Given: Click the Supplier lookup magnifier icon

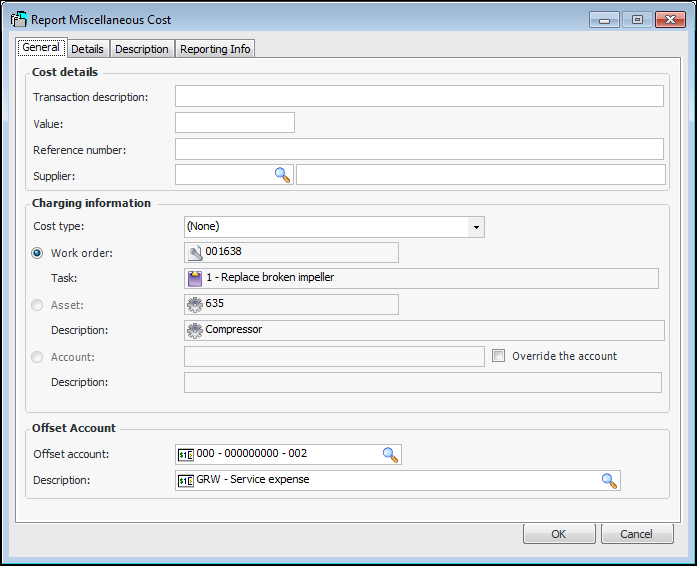Looking at the screenshot, I should [282, 175].
